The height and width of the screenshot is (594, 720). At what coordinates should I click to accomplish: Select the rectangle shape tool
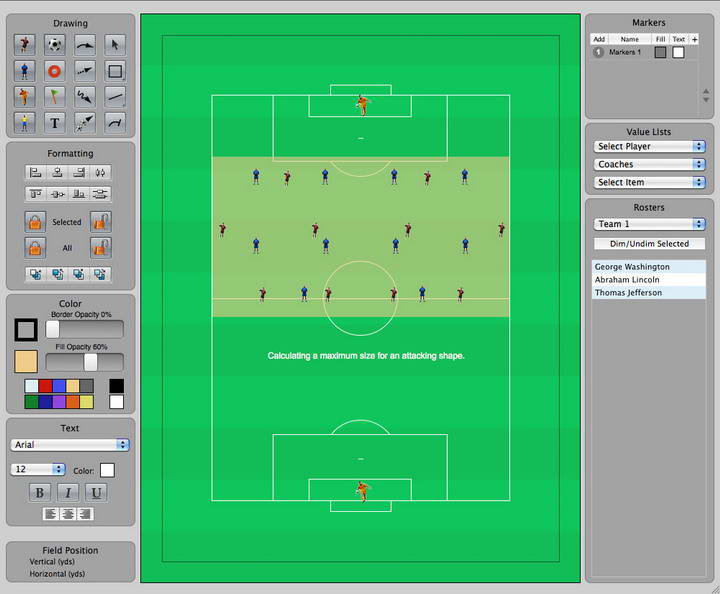(115, 71)
